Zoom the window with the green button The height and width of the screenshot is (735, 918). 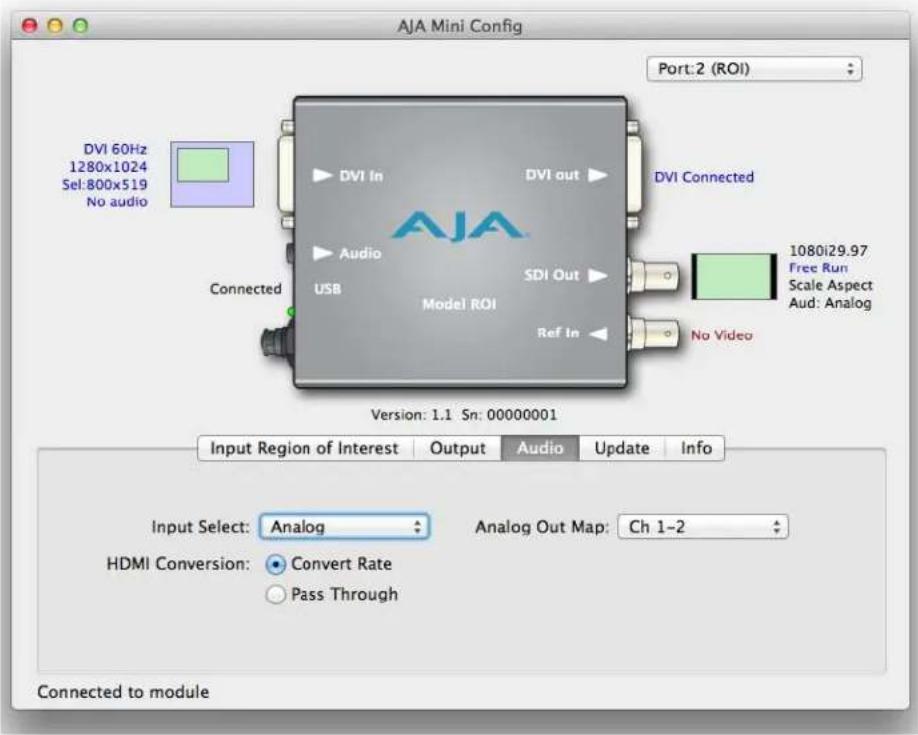pos(81,26)
